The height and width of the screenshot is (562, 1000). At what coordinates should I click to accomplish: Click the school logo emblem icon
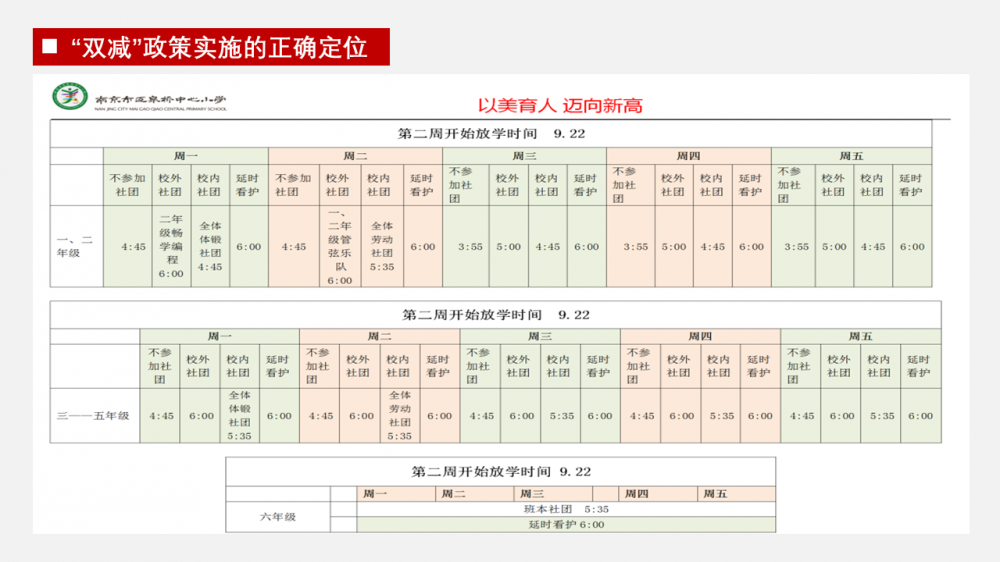coord(70,98)
